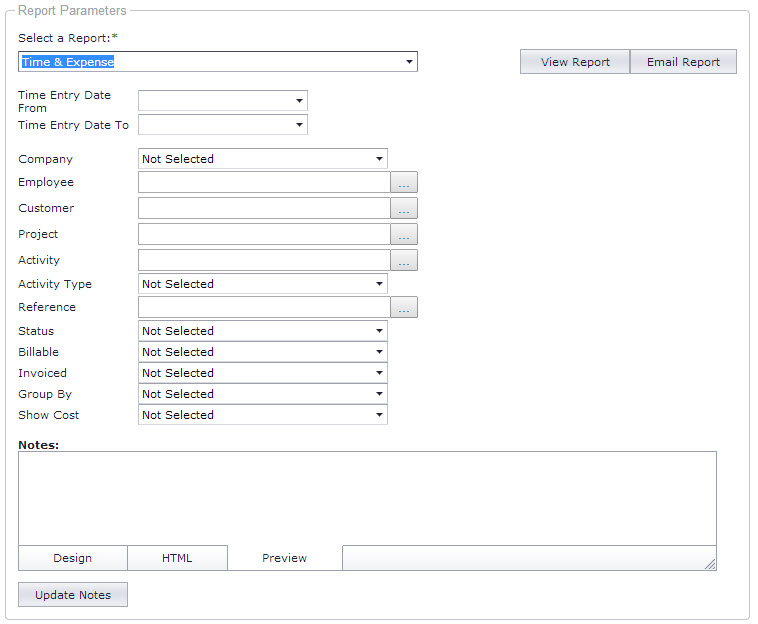Screen dimensions: 758x624
Task: Open the Customer lookup ellipsis button
Action: click(x=404, y=208)
